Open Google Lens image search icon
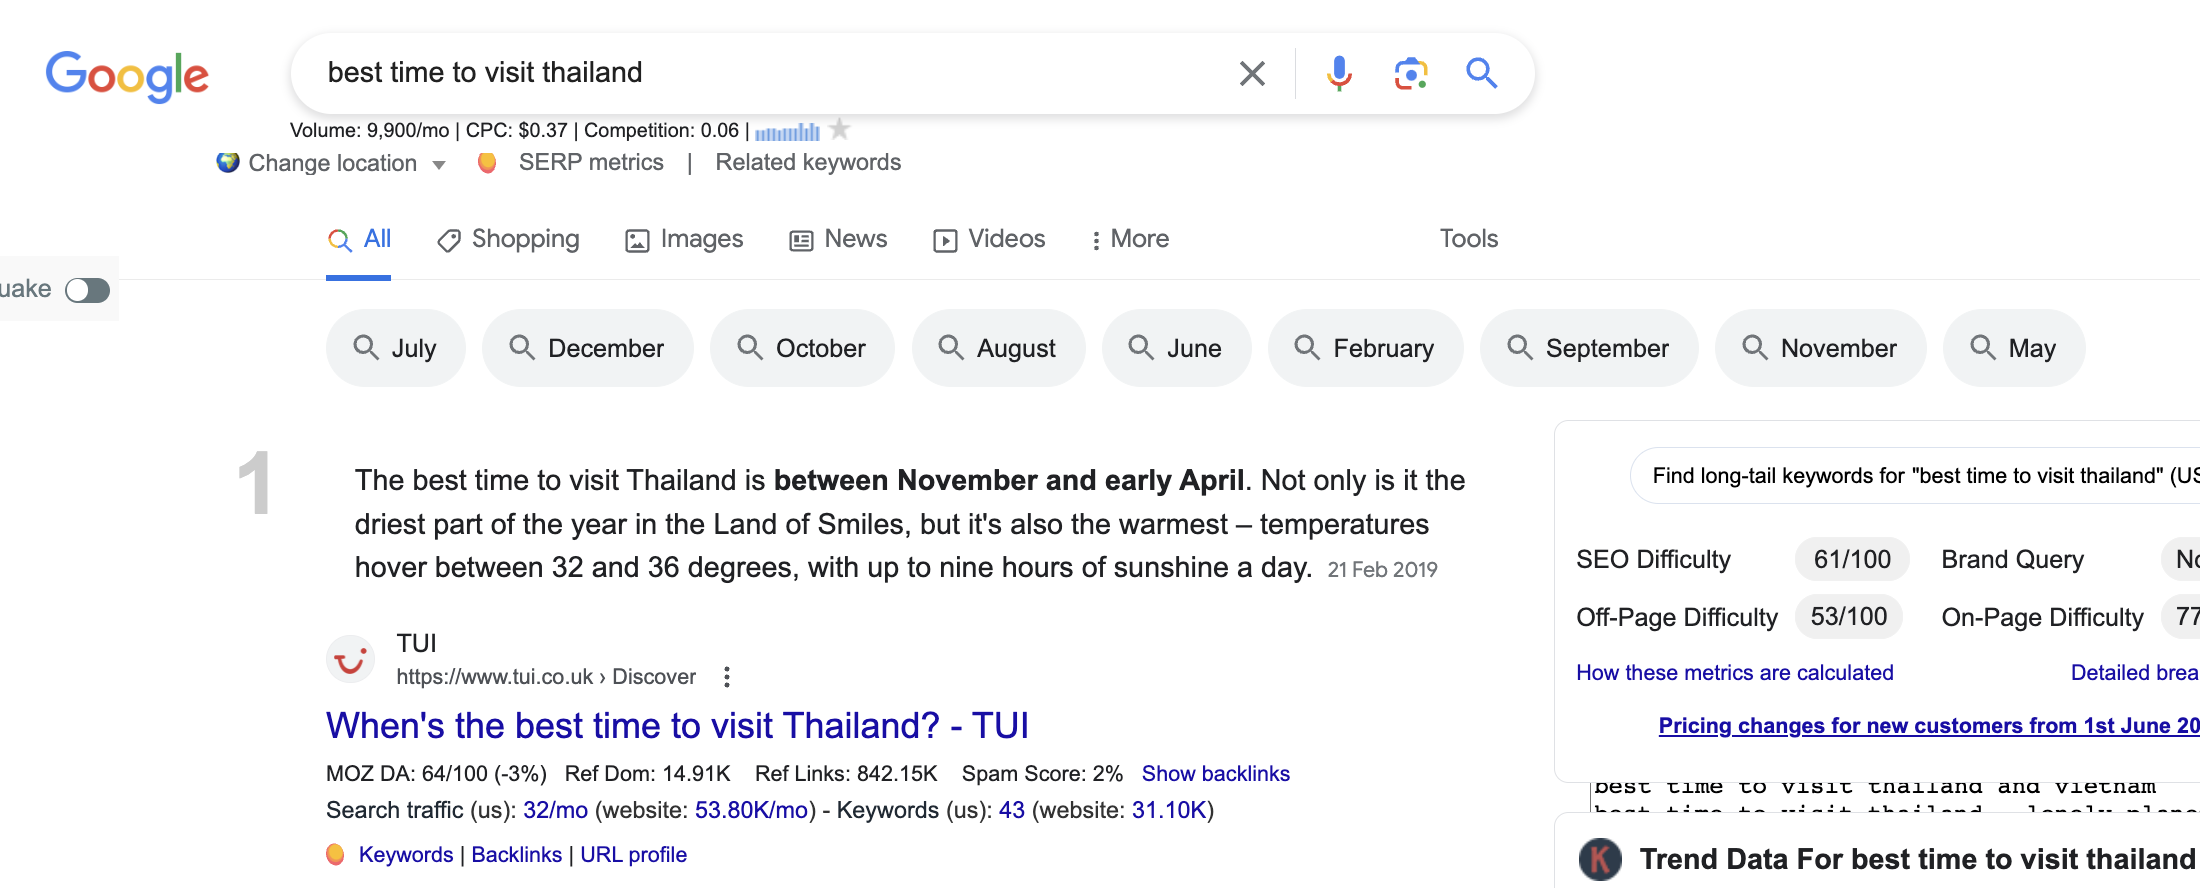This screenshot has height=888, width=2200. [1410, 73]
